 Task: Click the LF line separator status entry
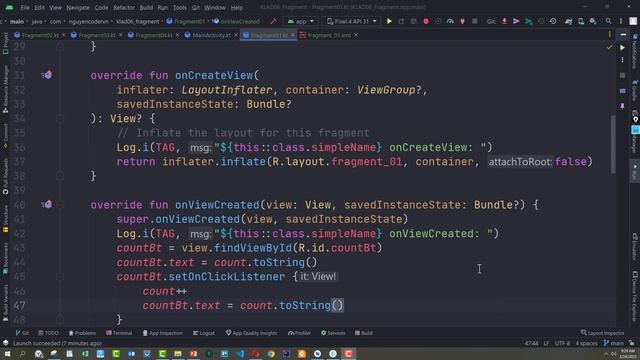click(546, 343)
